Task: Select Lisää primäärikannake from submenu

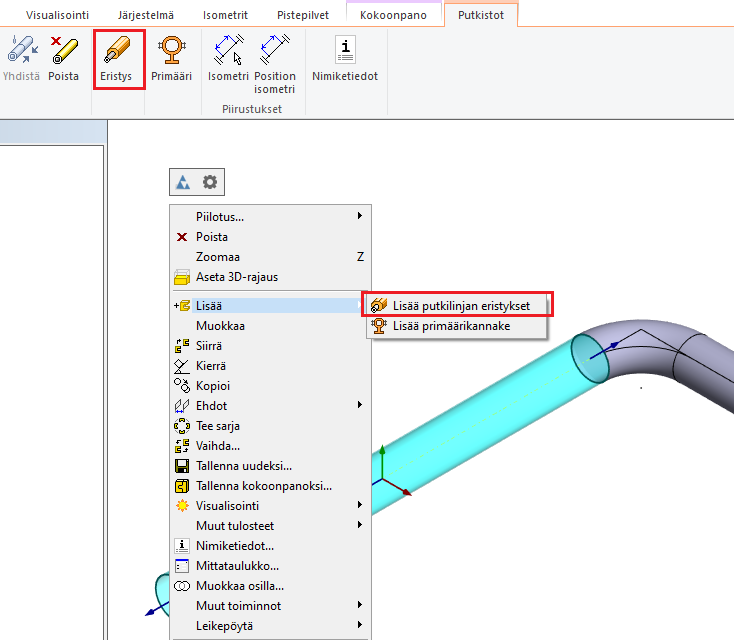Action: pyautogui.click(x=451, y=325)
